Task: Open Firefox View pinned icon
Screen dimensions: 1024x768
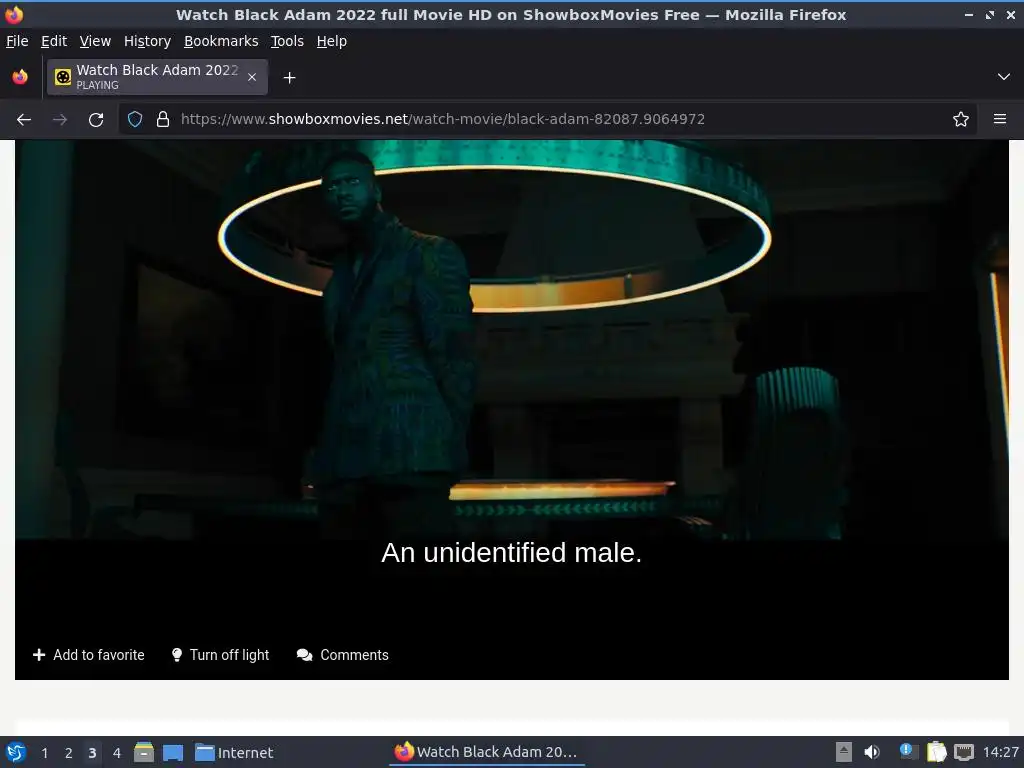Action: (x=20, y=77)
